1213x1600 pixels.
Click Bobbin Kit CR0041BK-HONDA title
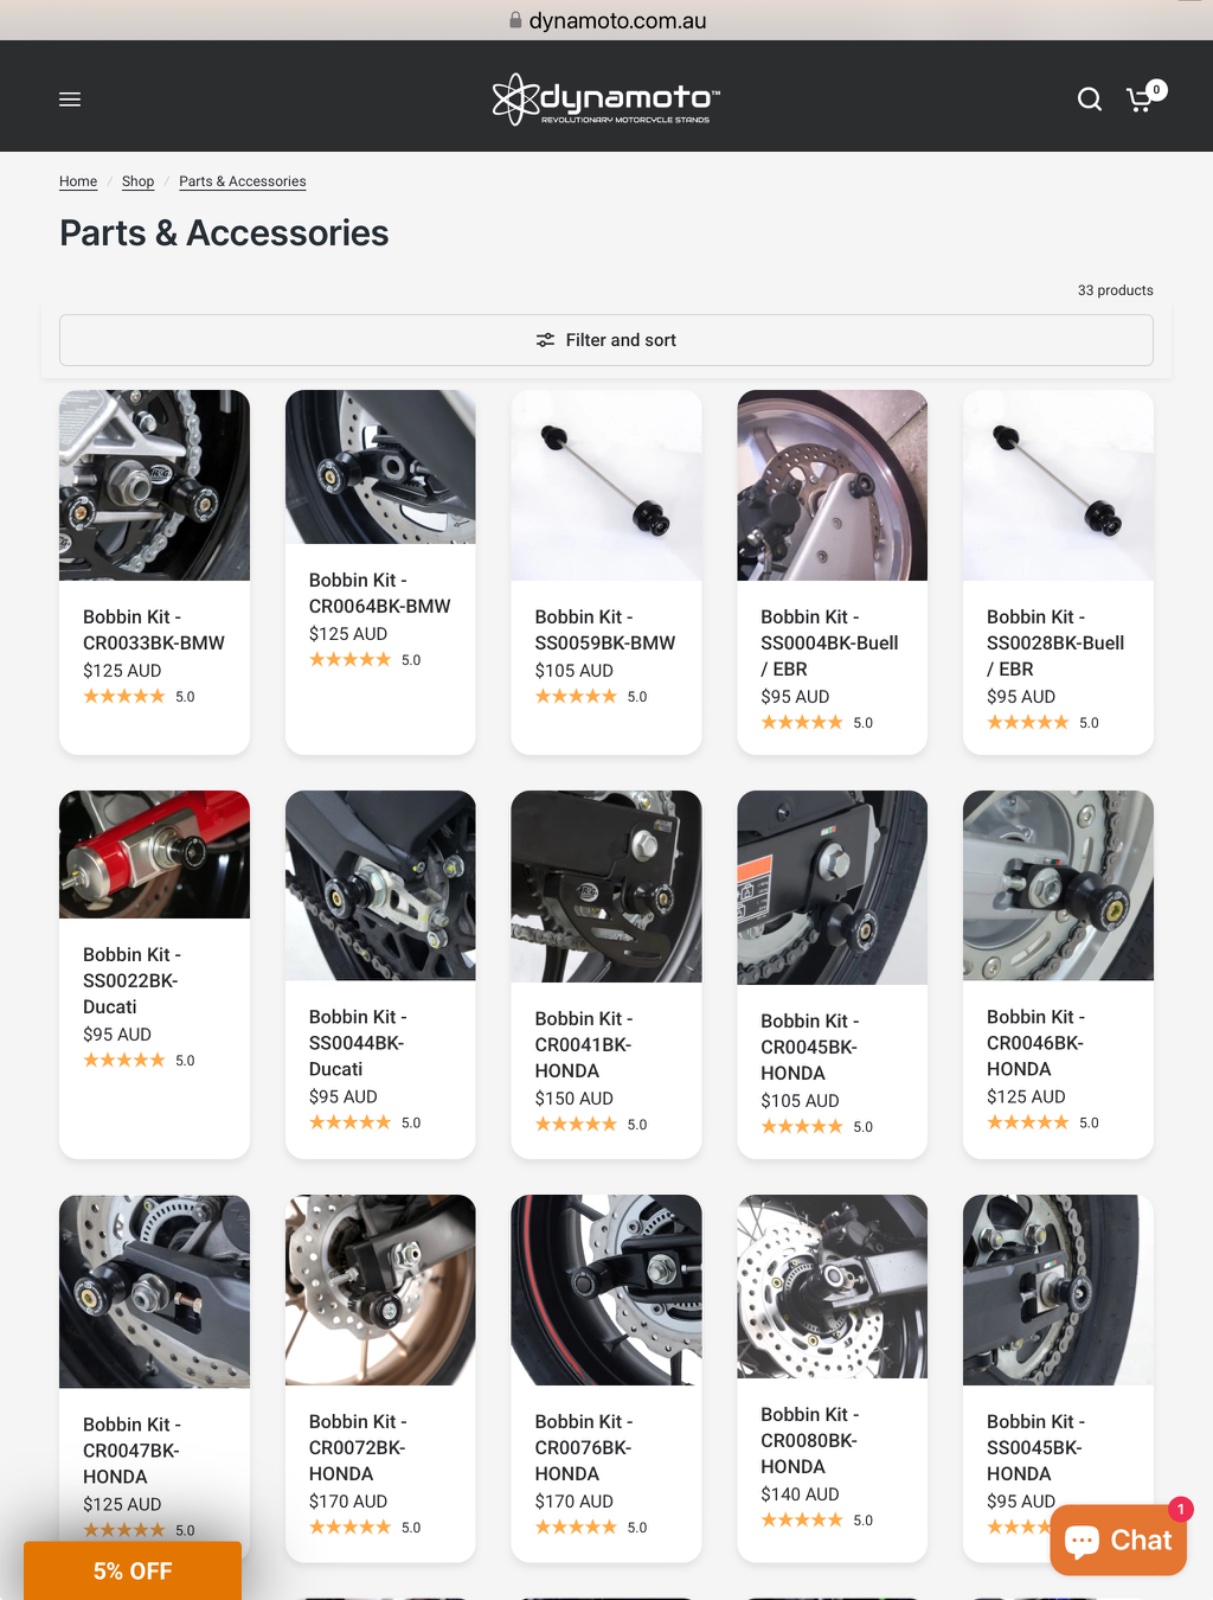click(x=584, y=1044)
